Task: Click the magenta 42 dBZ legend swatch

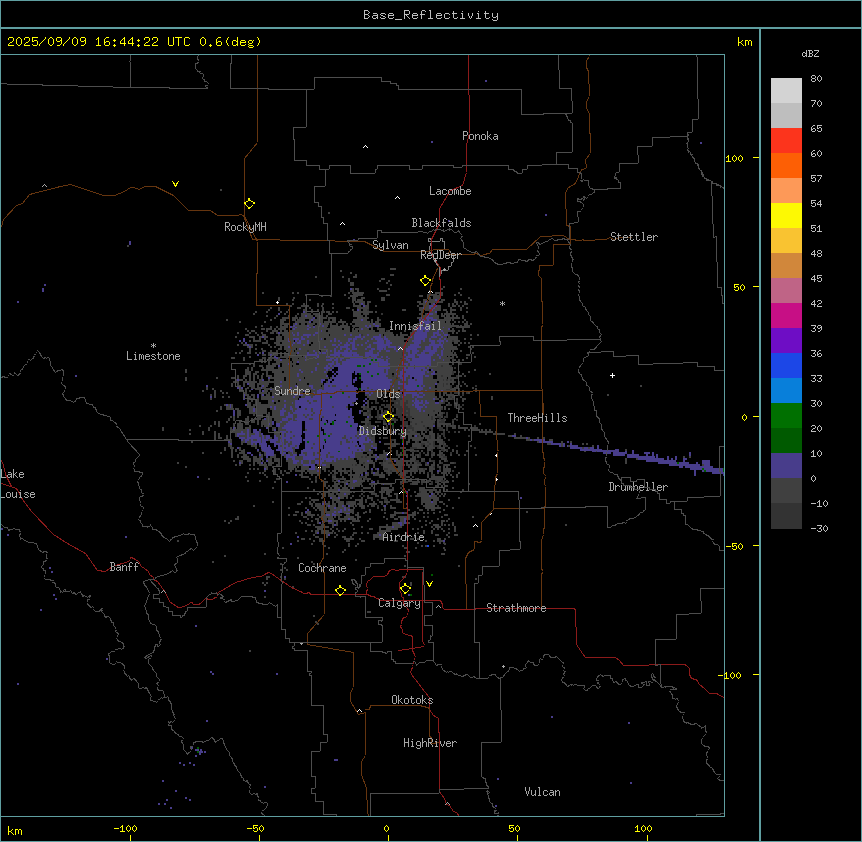Action: [786, 315]
